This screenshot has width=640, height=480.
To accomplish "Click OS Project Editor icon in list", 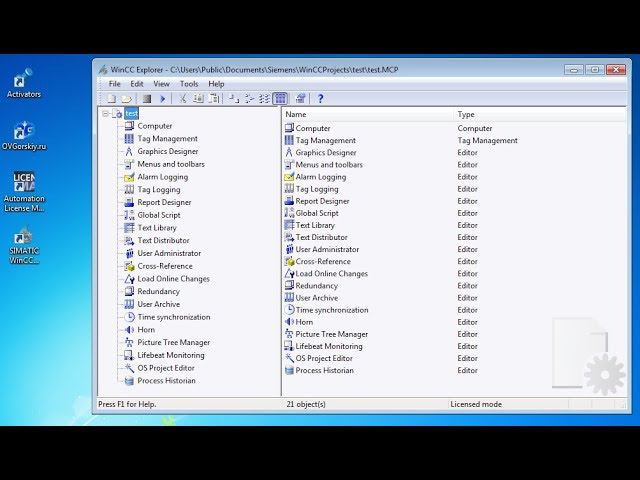I will (x=289, y=358).
